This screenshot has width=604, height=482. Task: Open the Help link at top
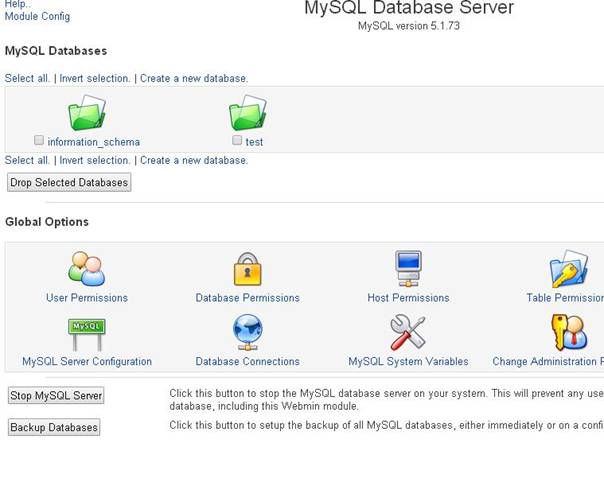click(18, 4)
